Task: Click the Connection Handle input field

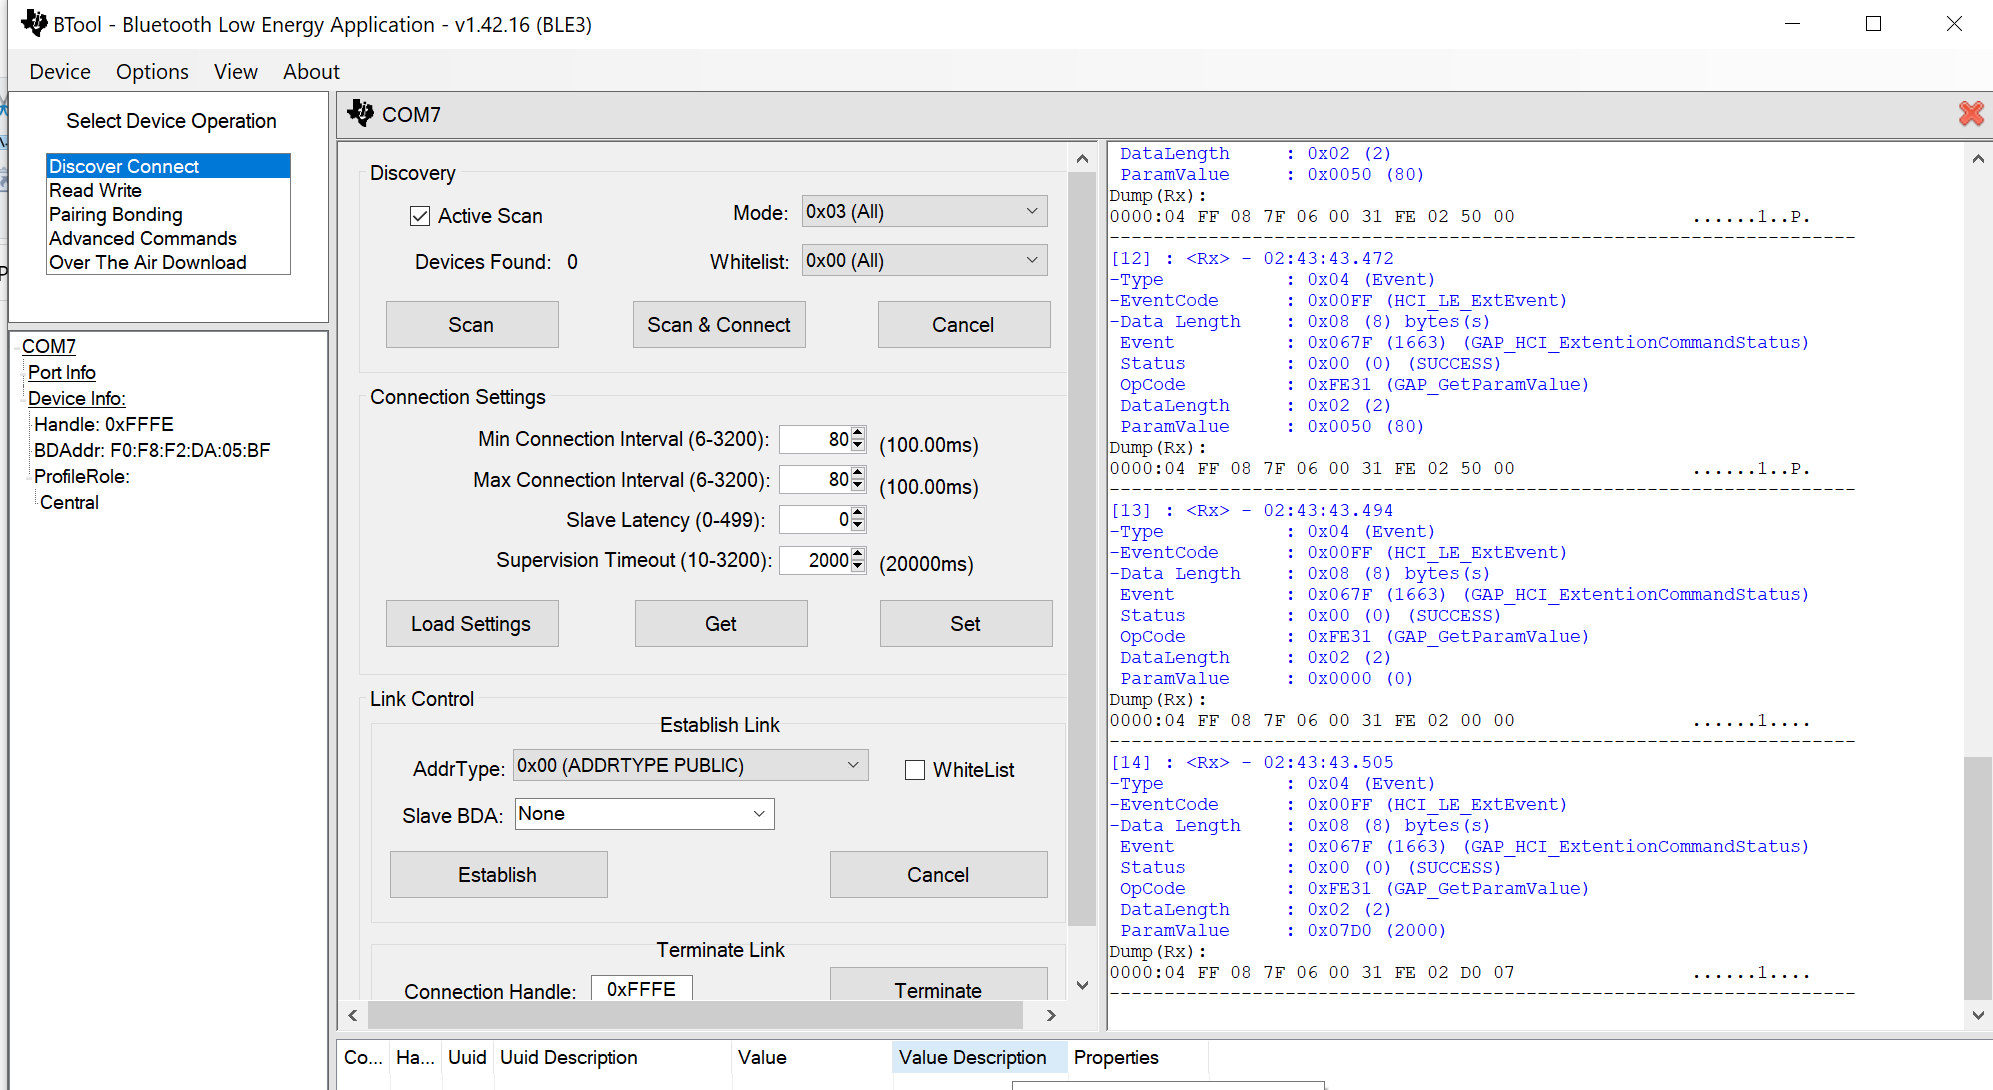Action: 641,989
